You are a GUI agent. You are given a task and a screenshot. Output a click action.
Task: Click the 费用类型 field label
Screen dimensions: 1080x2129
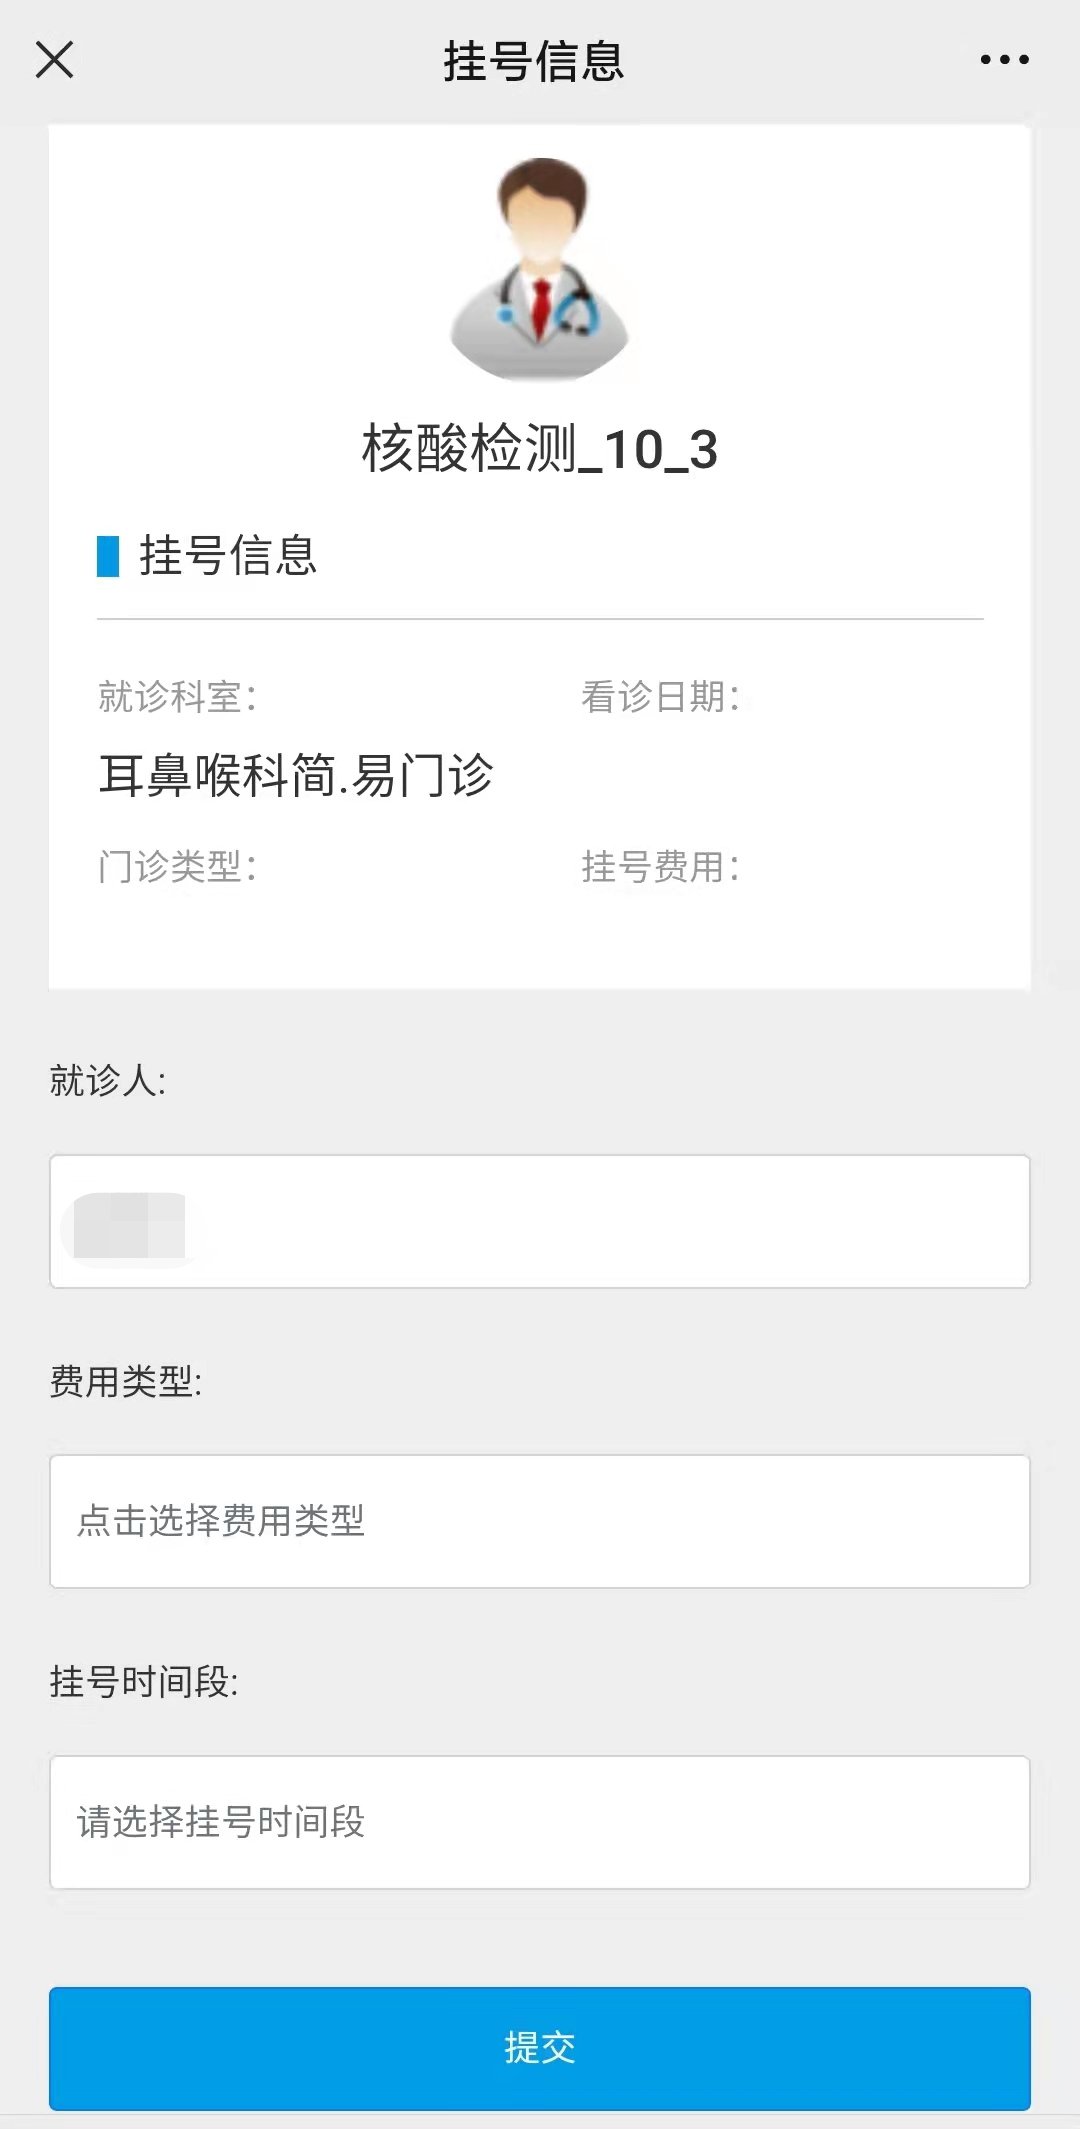click(x=126, y=1382)
